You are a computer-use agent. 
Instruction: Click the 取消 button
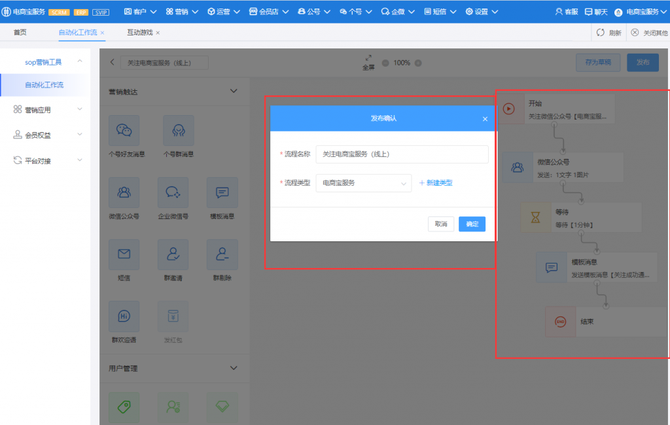(441, 224)
